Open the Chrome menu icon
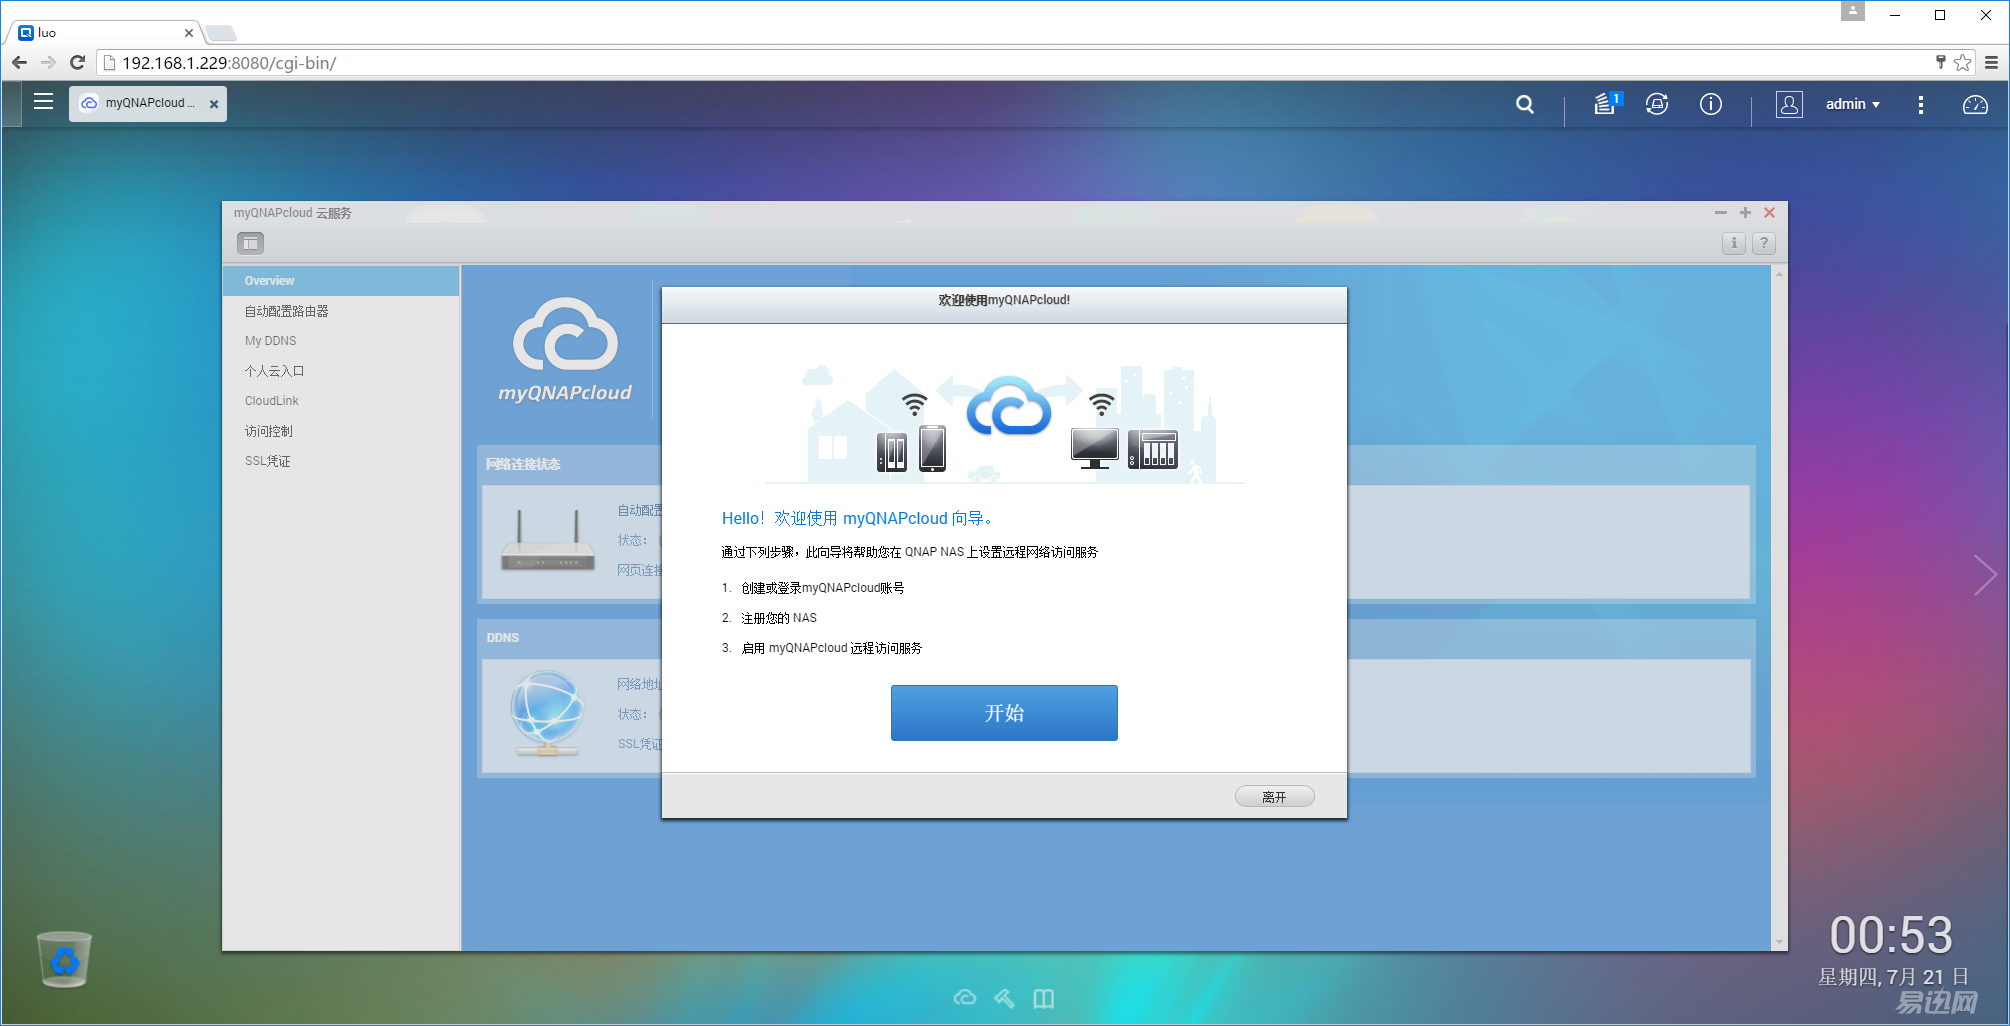Viewport: 2010px width, 1026px height. (x=1991, y=63)
